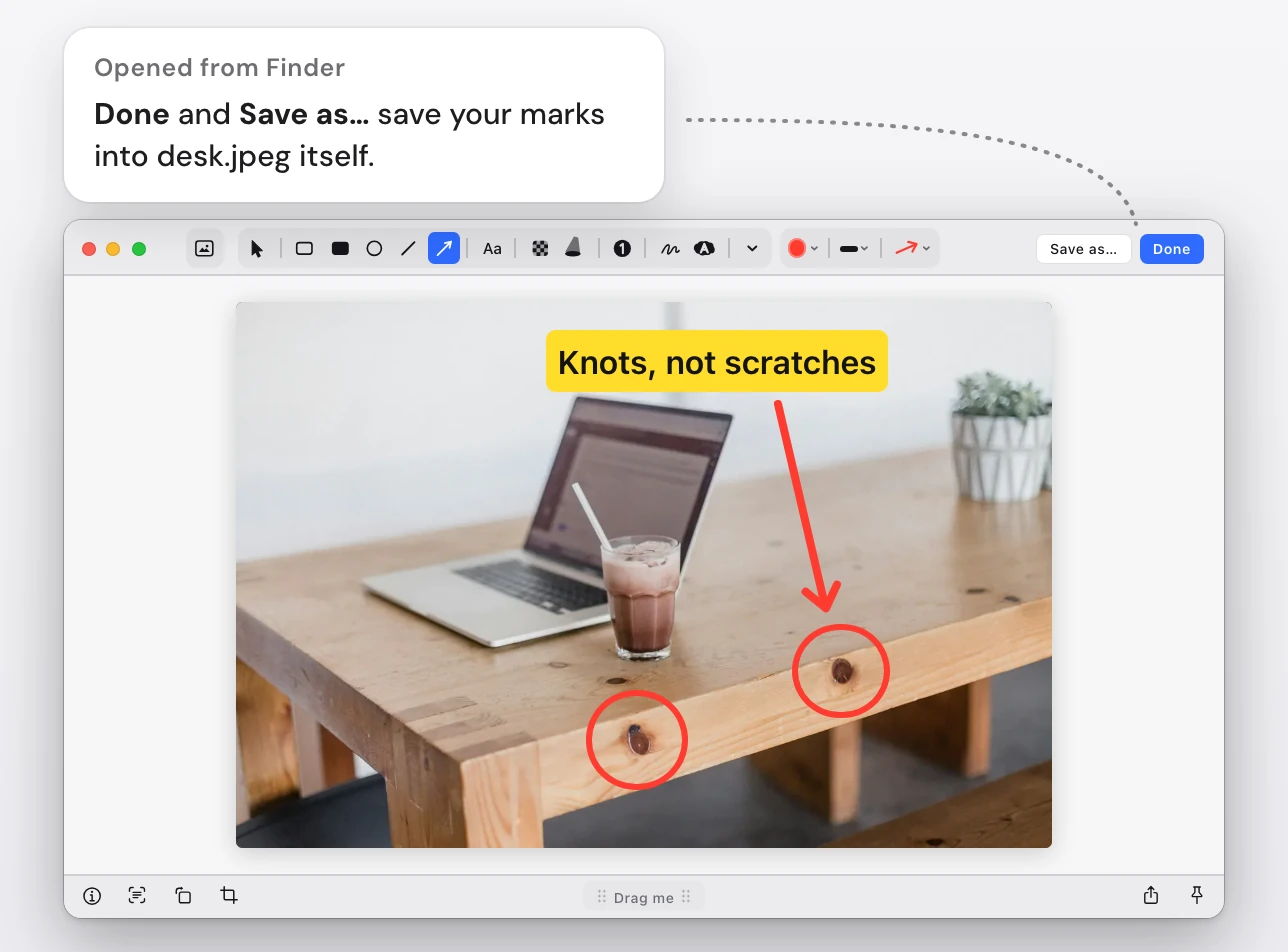Open the info icon in bottom bar
The width and height of the screenshot is (1288, 952).
(x=92, y=896)
